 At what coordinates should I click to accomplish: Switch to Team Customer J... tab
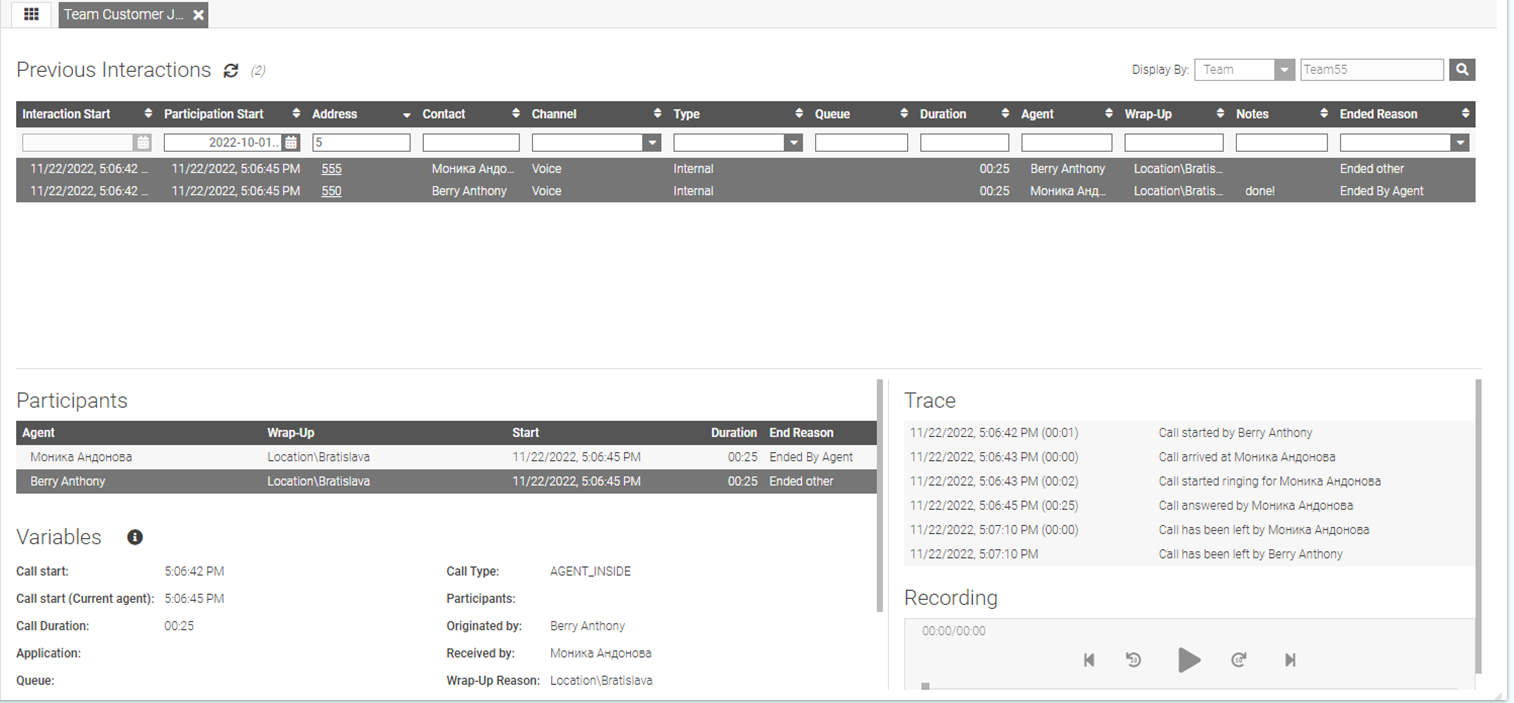123,15
